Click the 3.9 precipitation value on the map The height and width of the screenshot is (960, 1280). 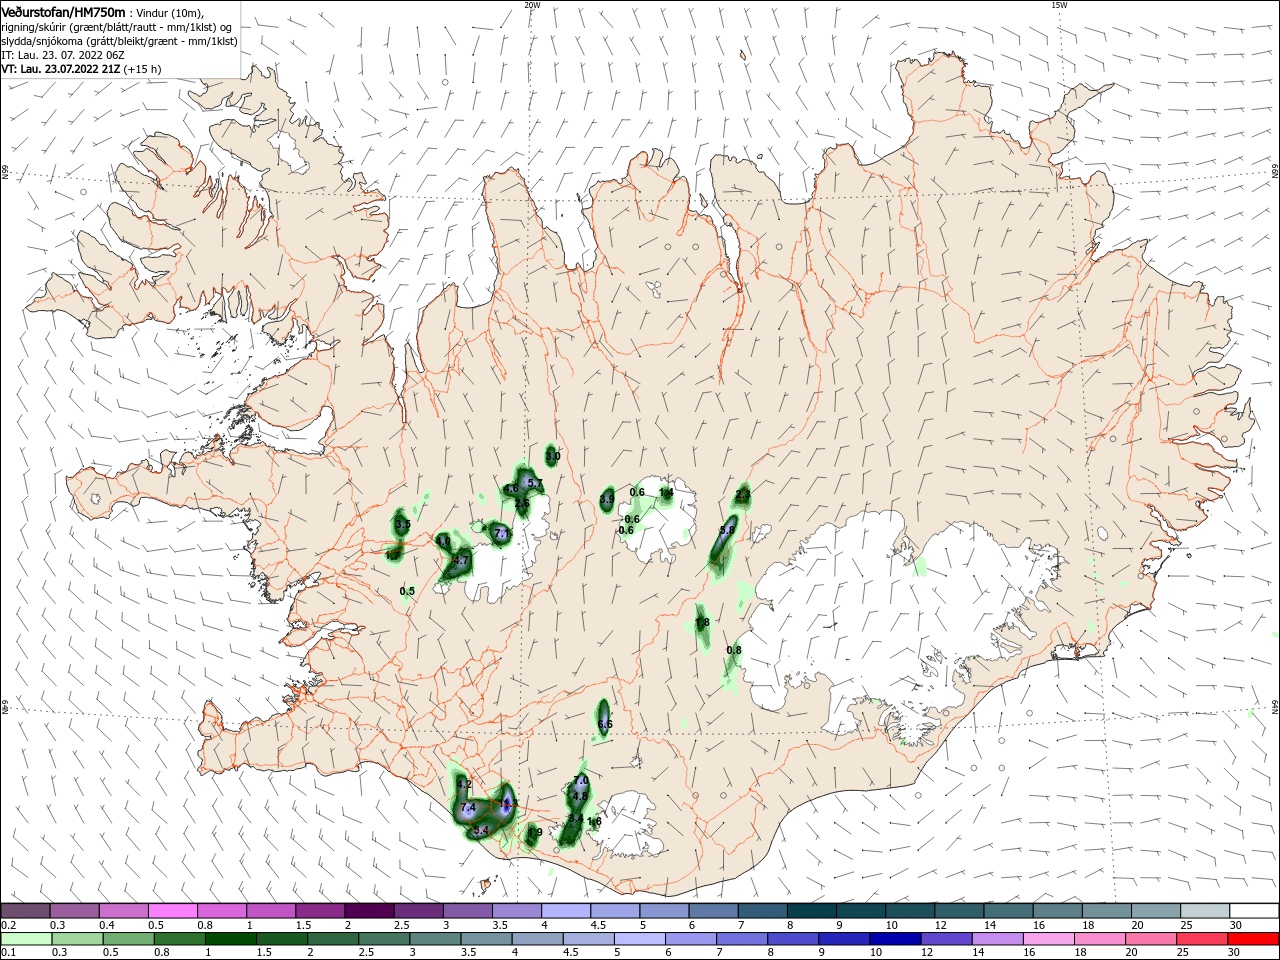click(607, 499)
